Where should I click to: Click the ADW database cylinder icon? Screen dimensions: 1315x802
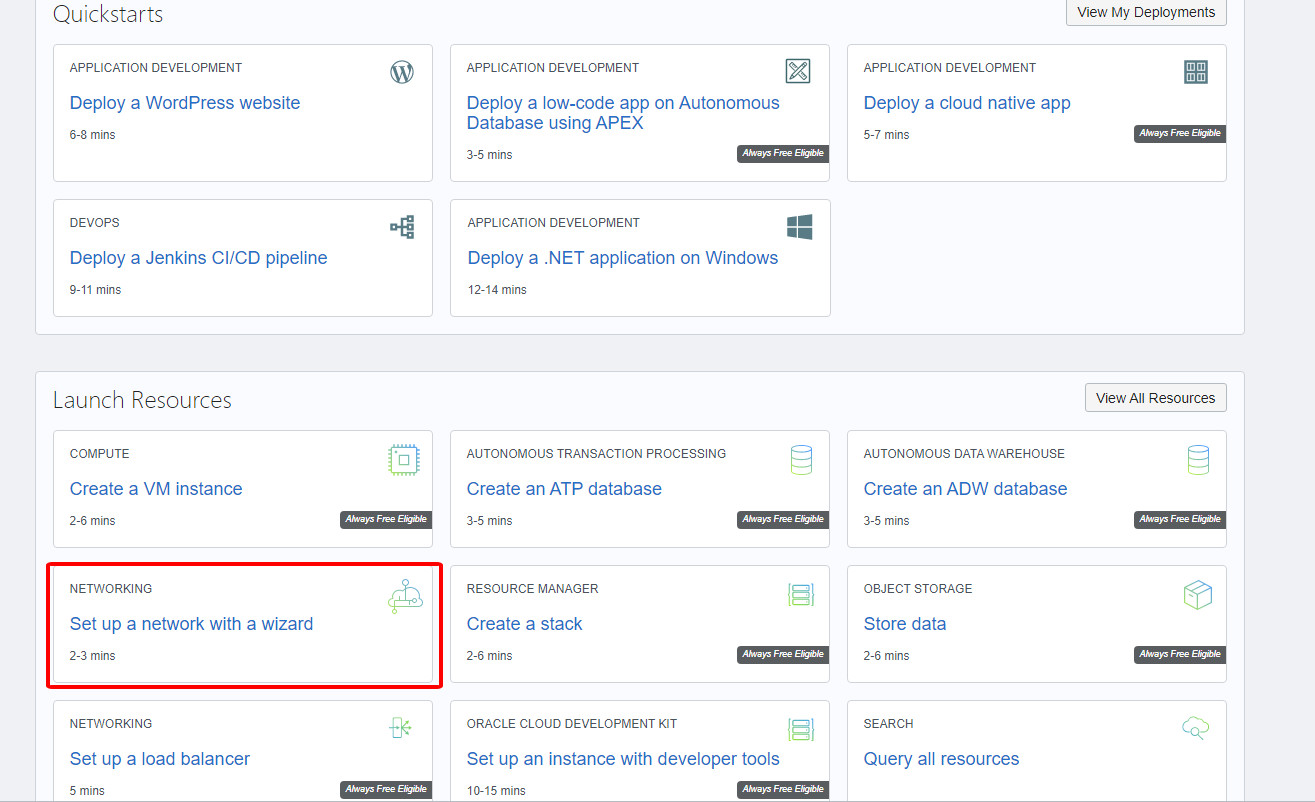1197,459
